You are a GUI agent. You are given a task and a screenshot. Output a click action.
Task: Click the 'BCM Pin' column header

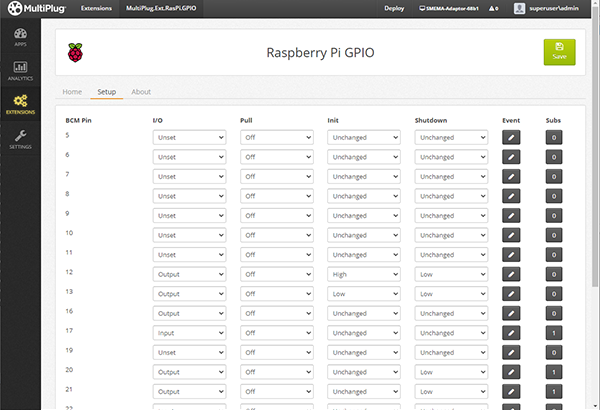pos(78,120)
